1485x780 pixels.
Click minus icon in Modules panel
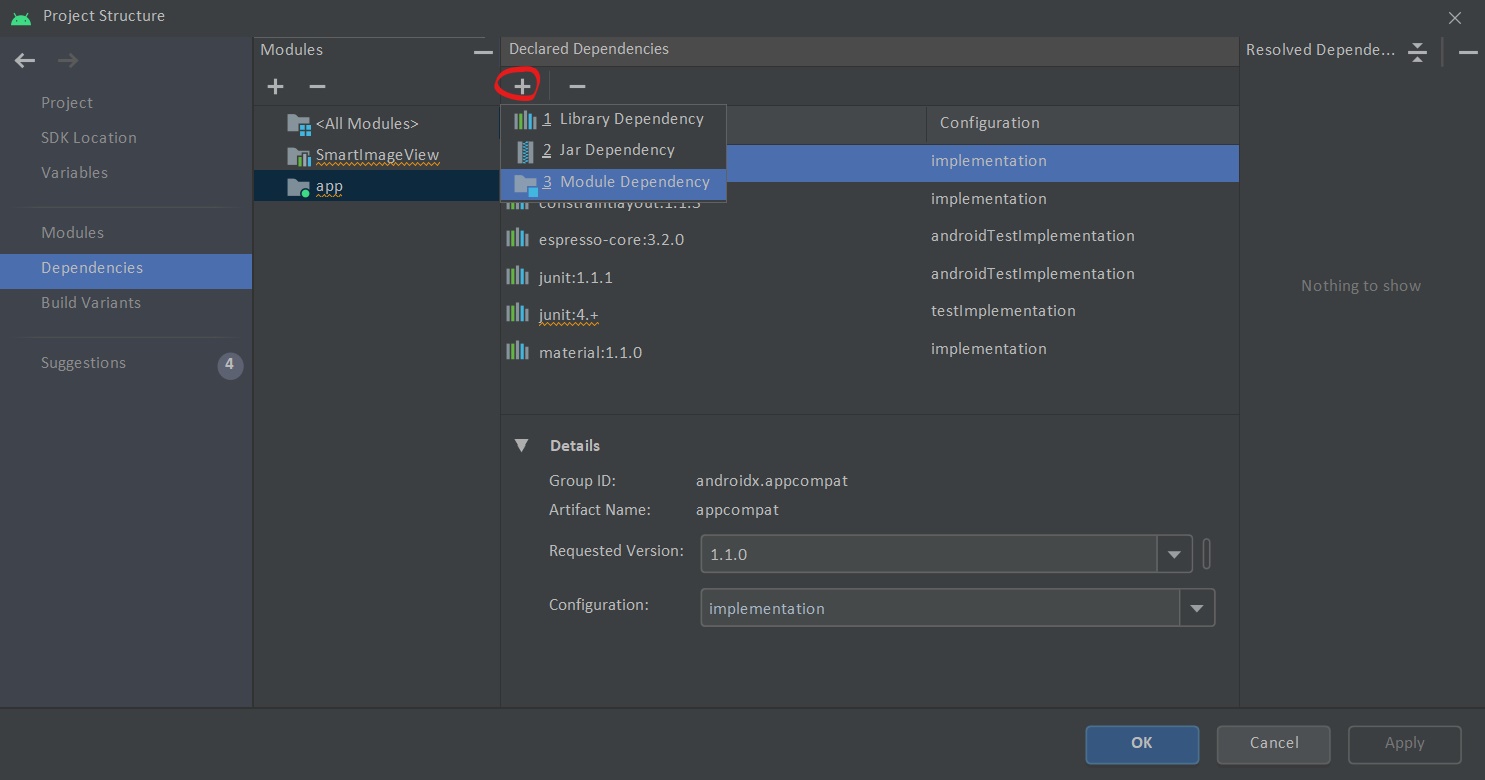click(317, 86)
